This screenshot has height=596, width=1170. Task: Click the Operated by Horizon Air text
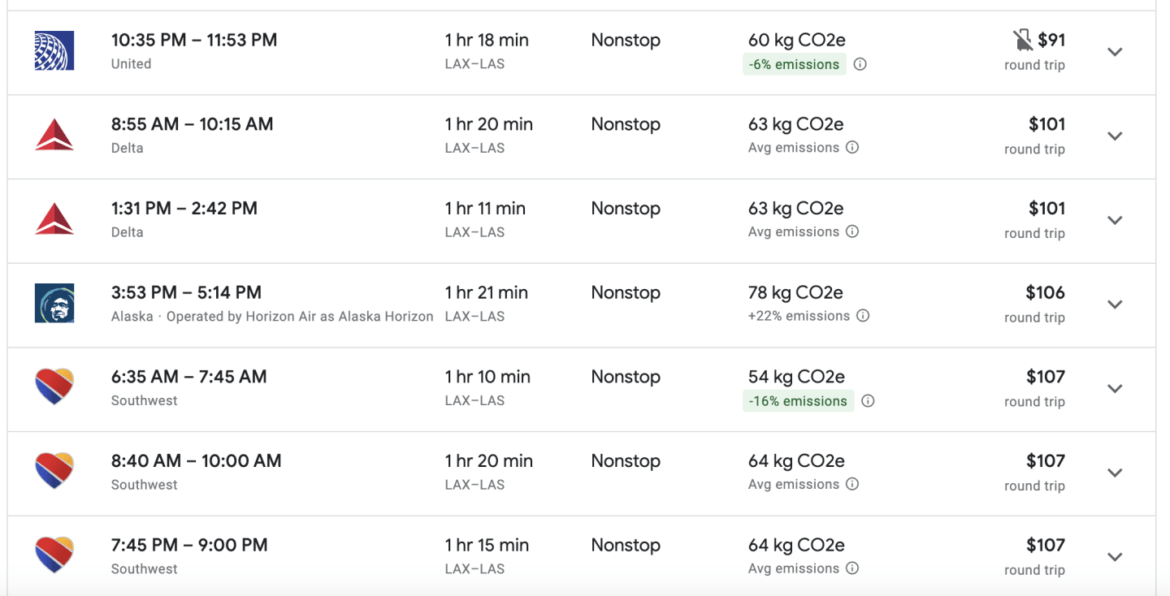(270, 316)
